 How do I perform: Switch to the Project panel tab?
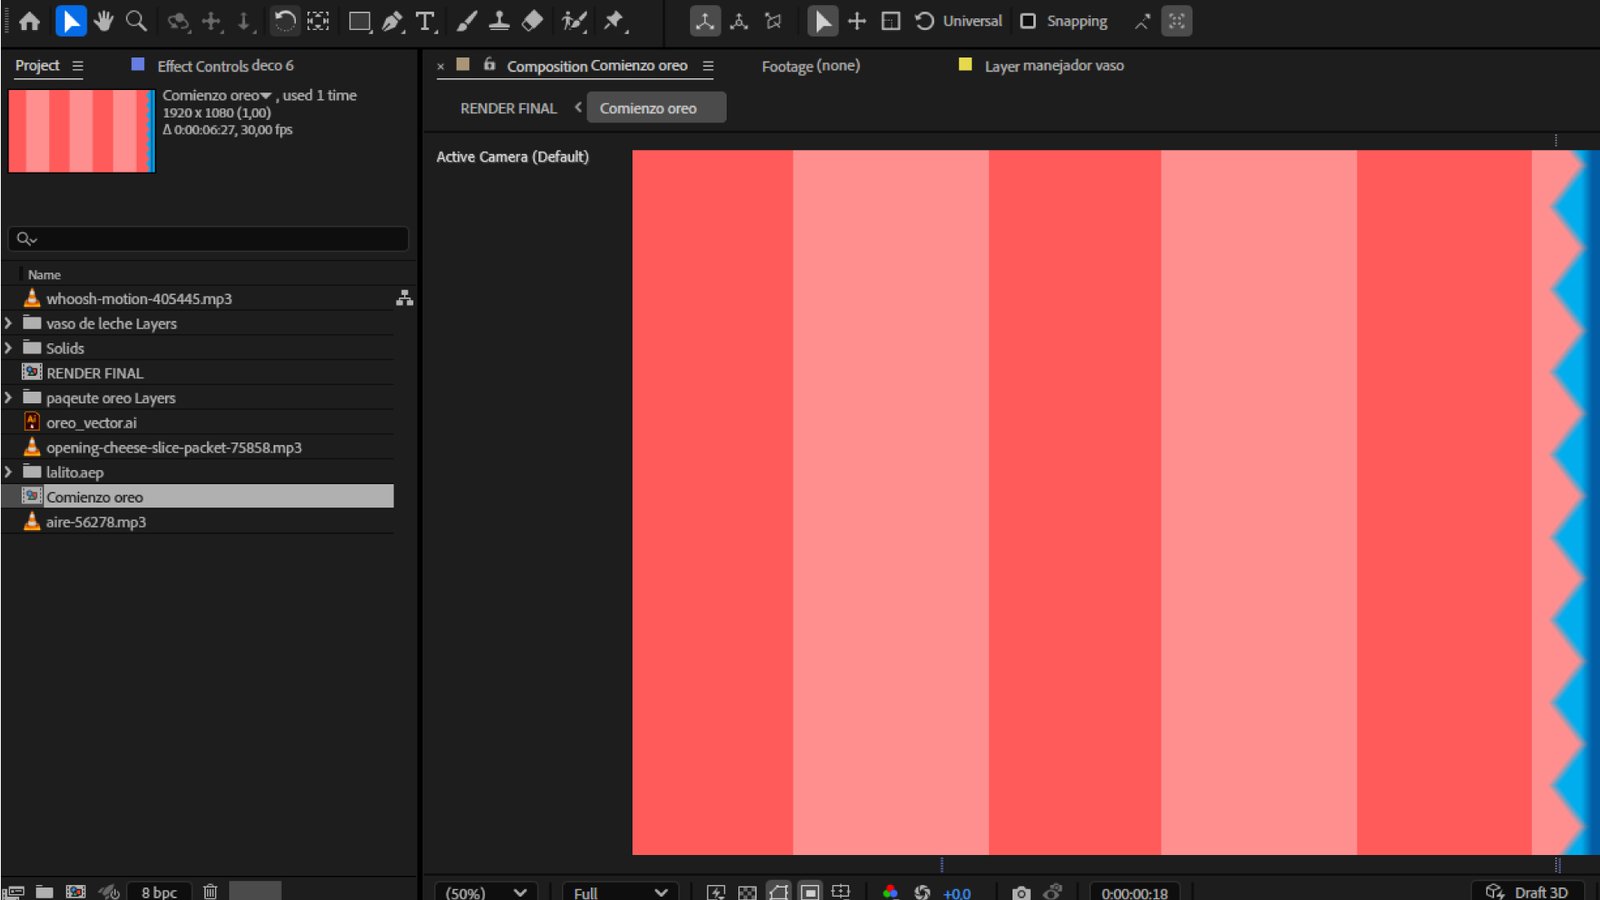(37, 65)
